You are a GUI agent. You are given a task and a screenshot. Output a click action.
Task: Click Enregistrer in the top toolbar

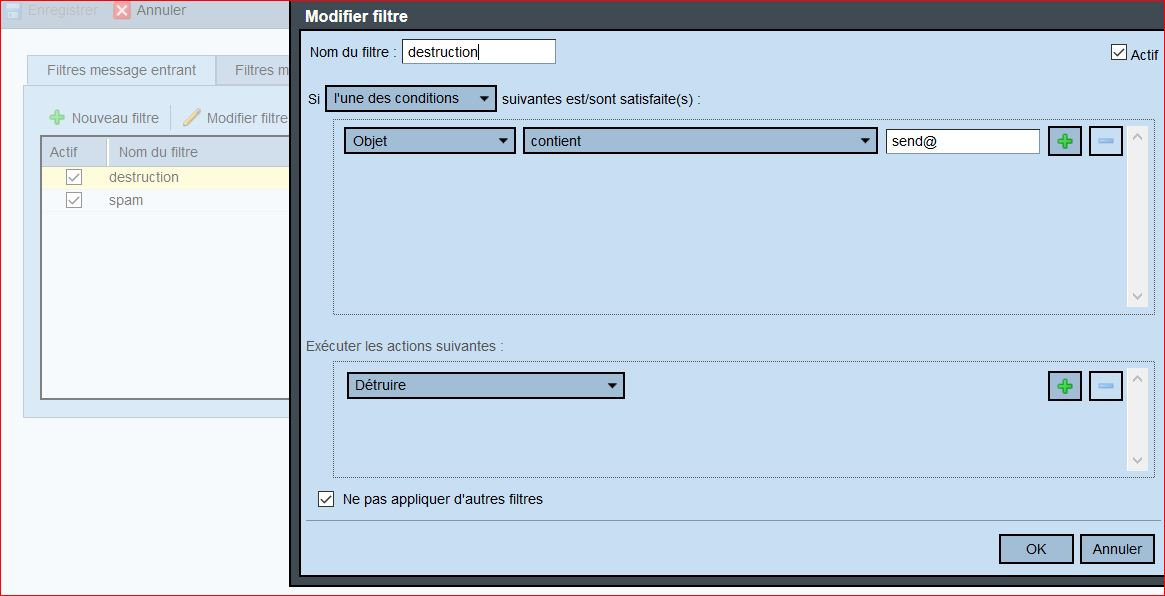point(52,10)
